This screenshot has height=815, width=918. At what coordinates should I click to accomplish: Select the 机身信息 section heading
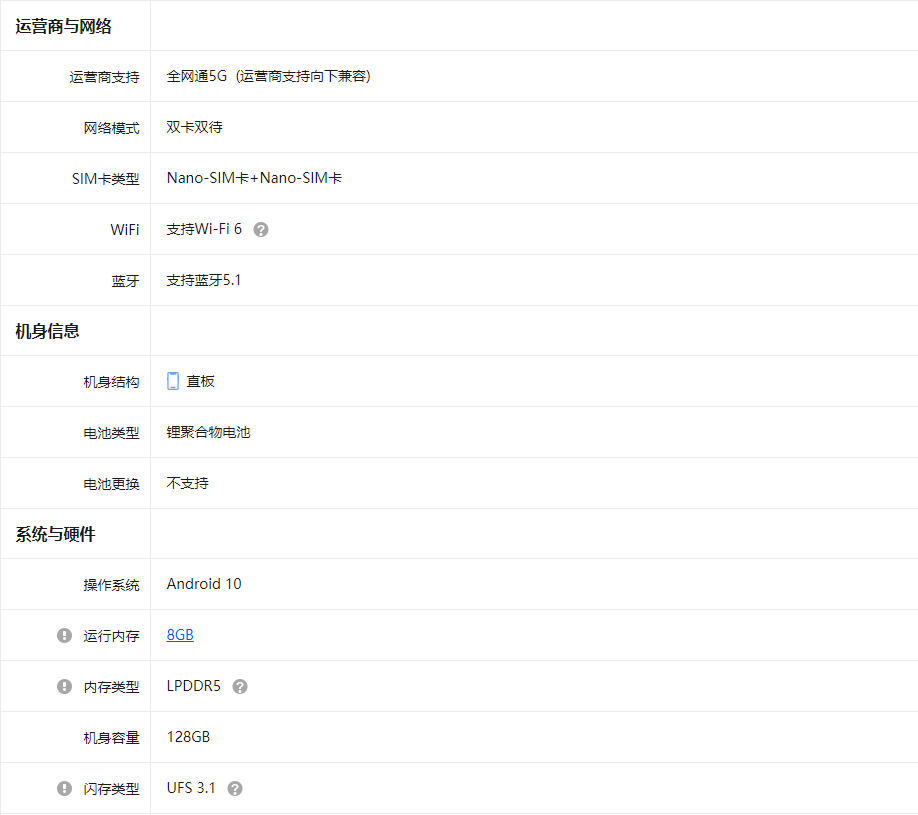click(x=48, y=331)
